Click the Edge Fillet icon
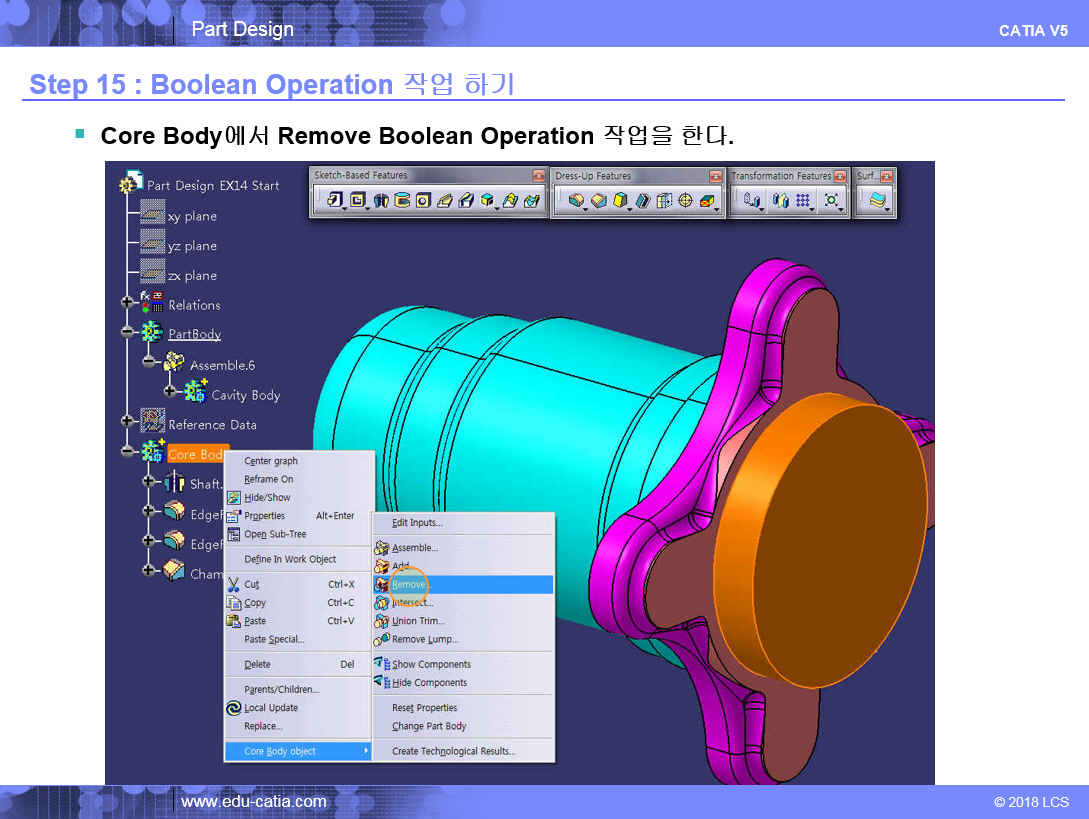Screen dimensions: 1089x819 pyautogui.click(x=577, y=201)
